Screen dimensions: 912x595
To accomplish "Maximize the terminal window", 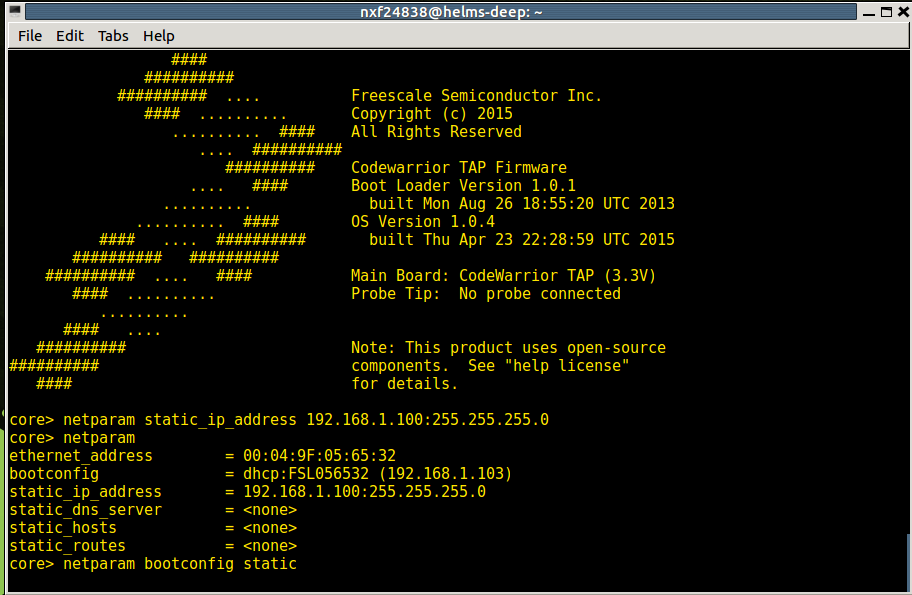I will click(x=886, y=12).
